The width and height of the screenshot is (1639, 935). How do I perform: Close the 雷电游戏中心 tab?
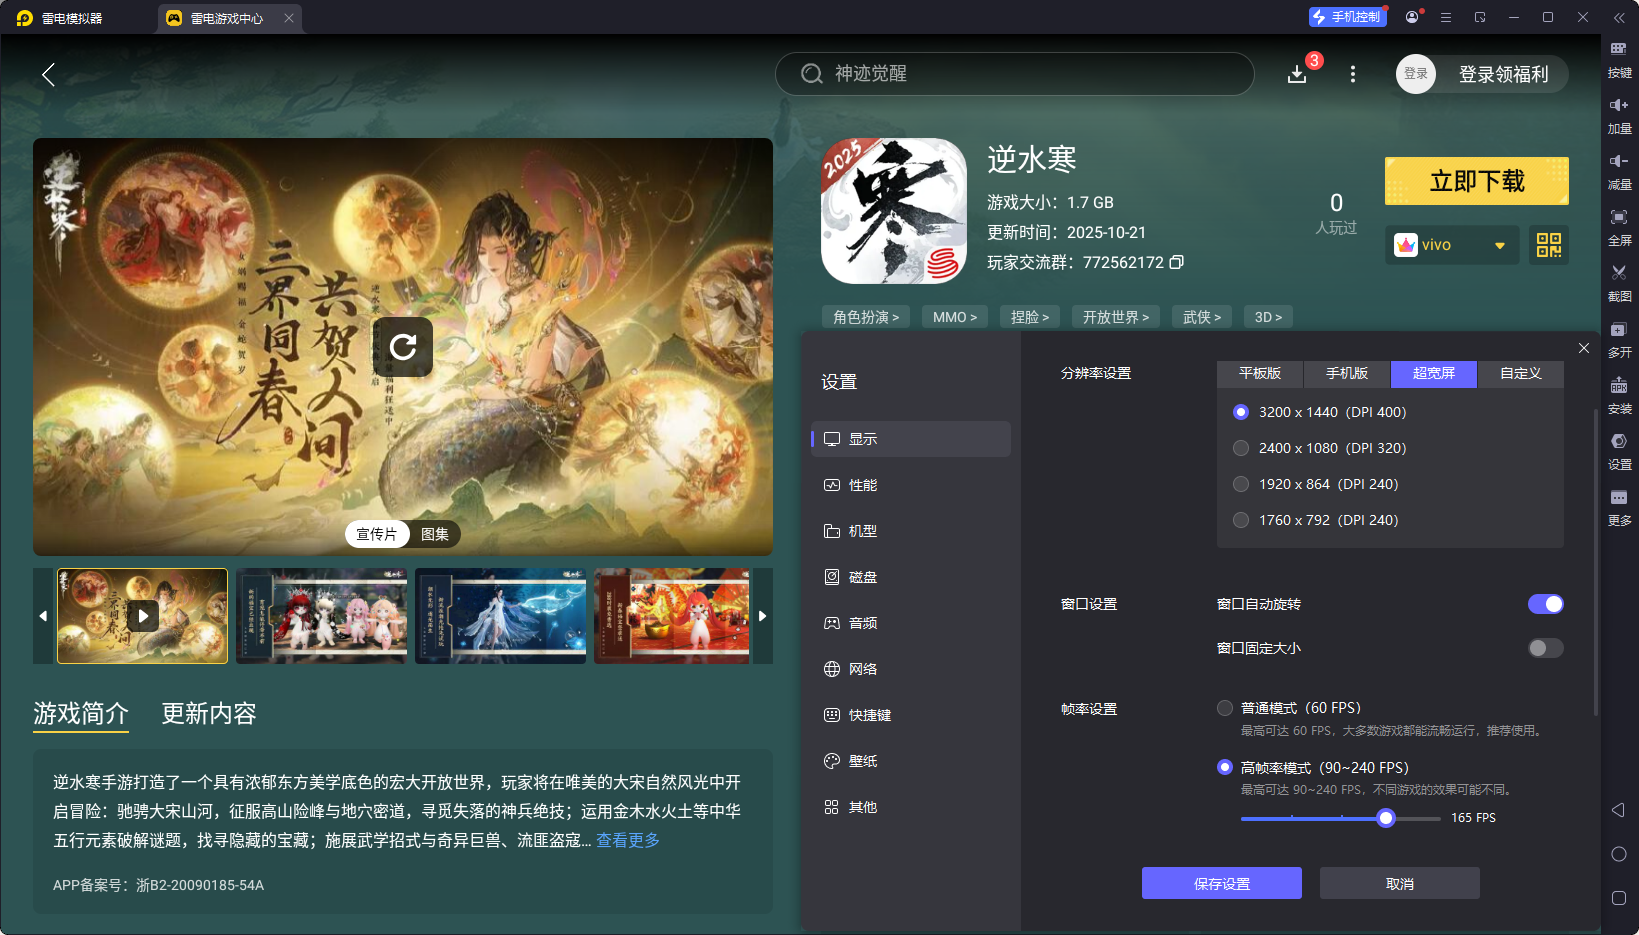pyautogui.click(x=289, y=18)
